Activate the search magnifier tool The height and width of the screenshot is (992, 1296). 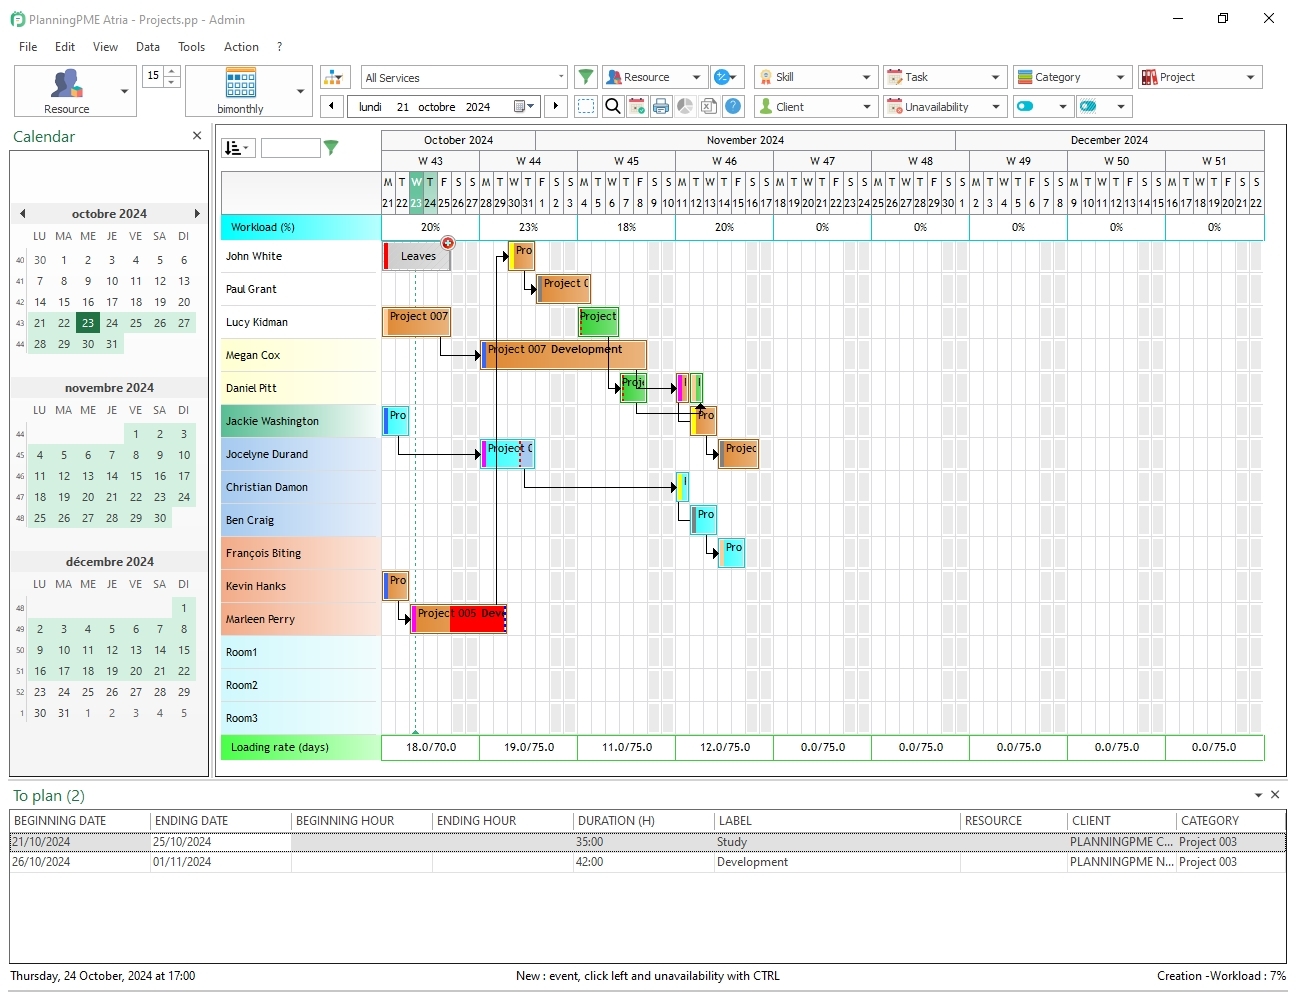pos(612,106)
